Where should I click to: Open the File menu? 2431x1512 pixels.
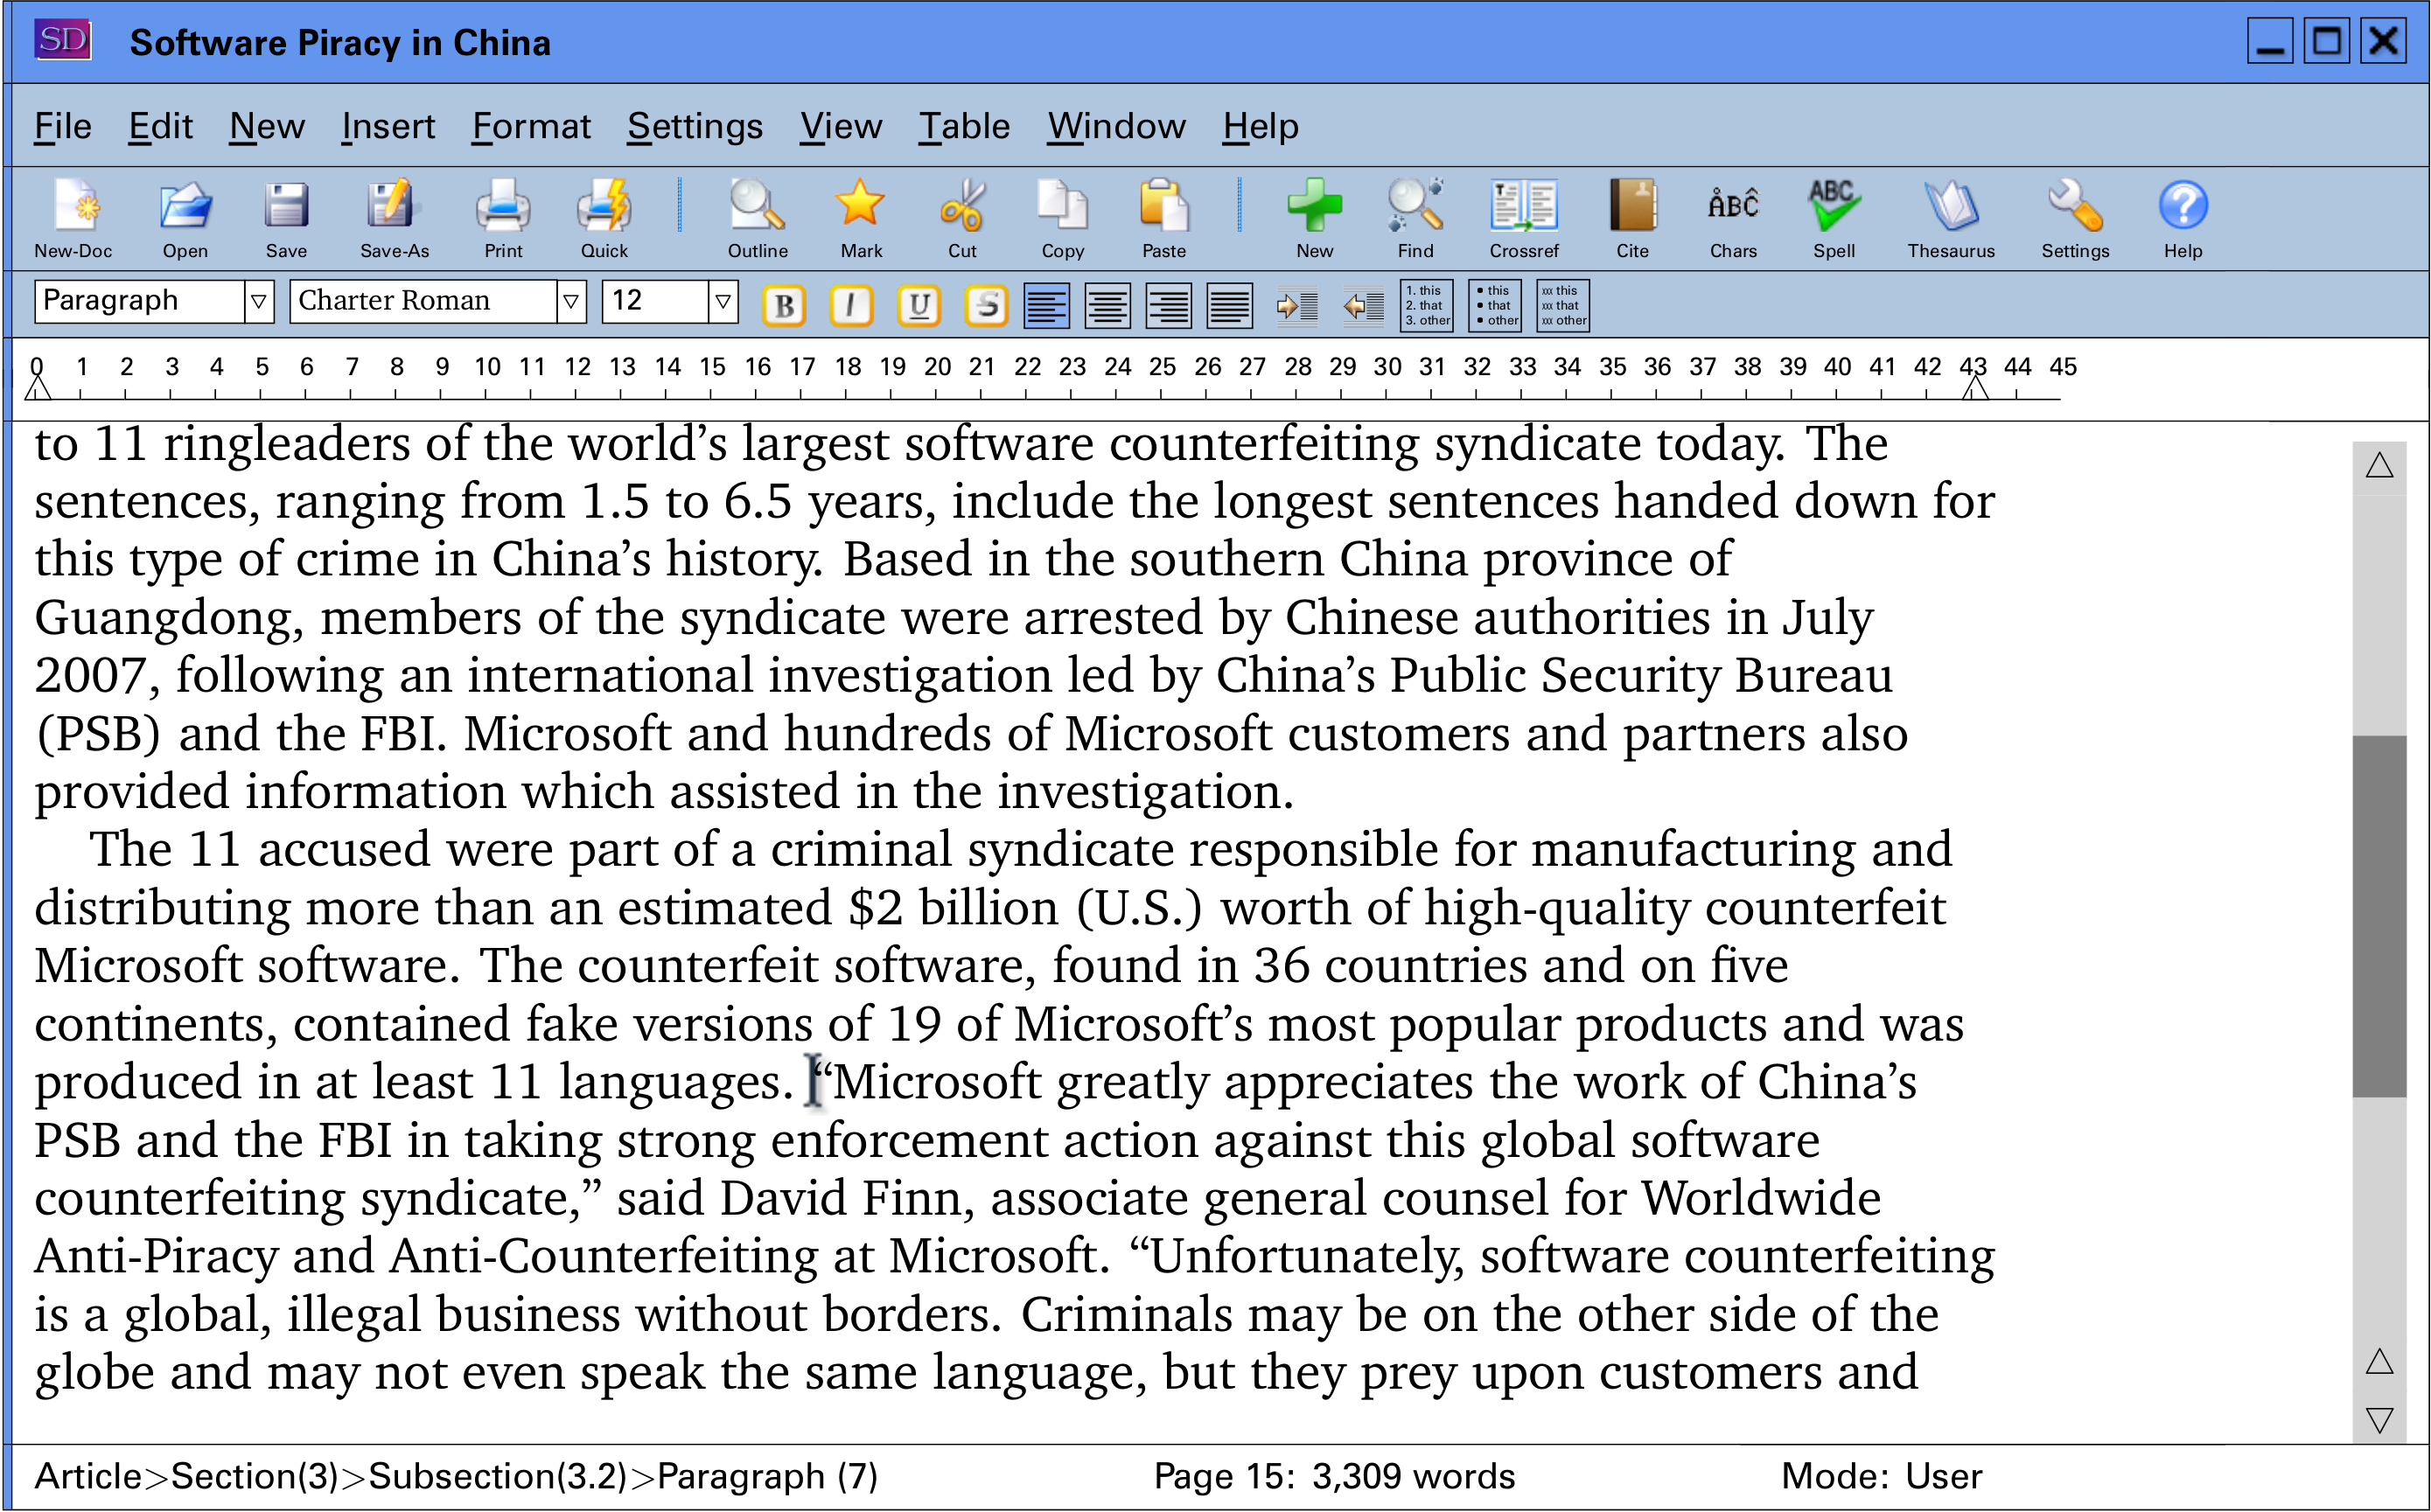(x=62, y=126)
